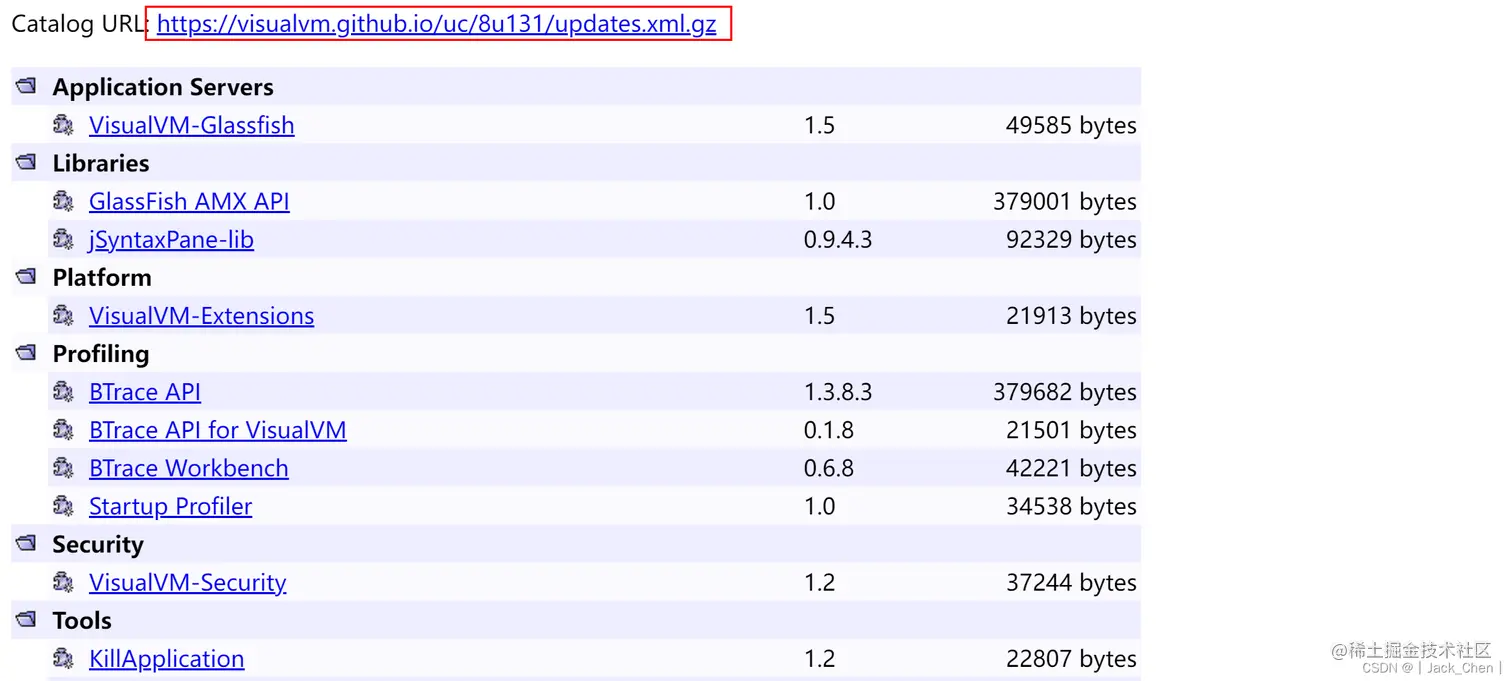
Task: Open the Startup Profiler link
Action: tap(170, 506)
